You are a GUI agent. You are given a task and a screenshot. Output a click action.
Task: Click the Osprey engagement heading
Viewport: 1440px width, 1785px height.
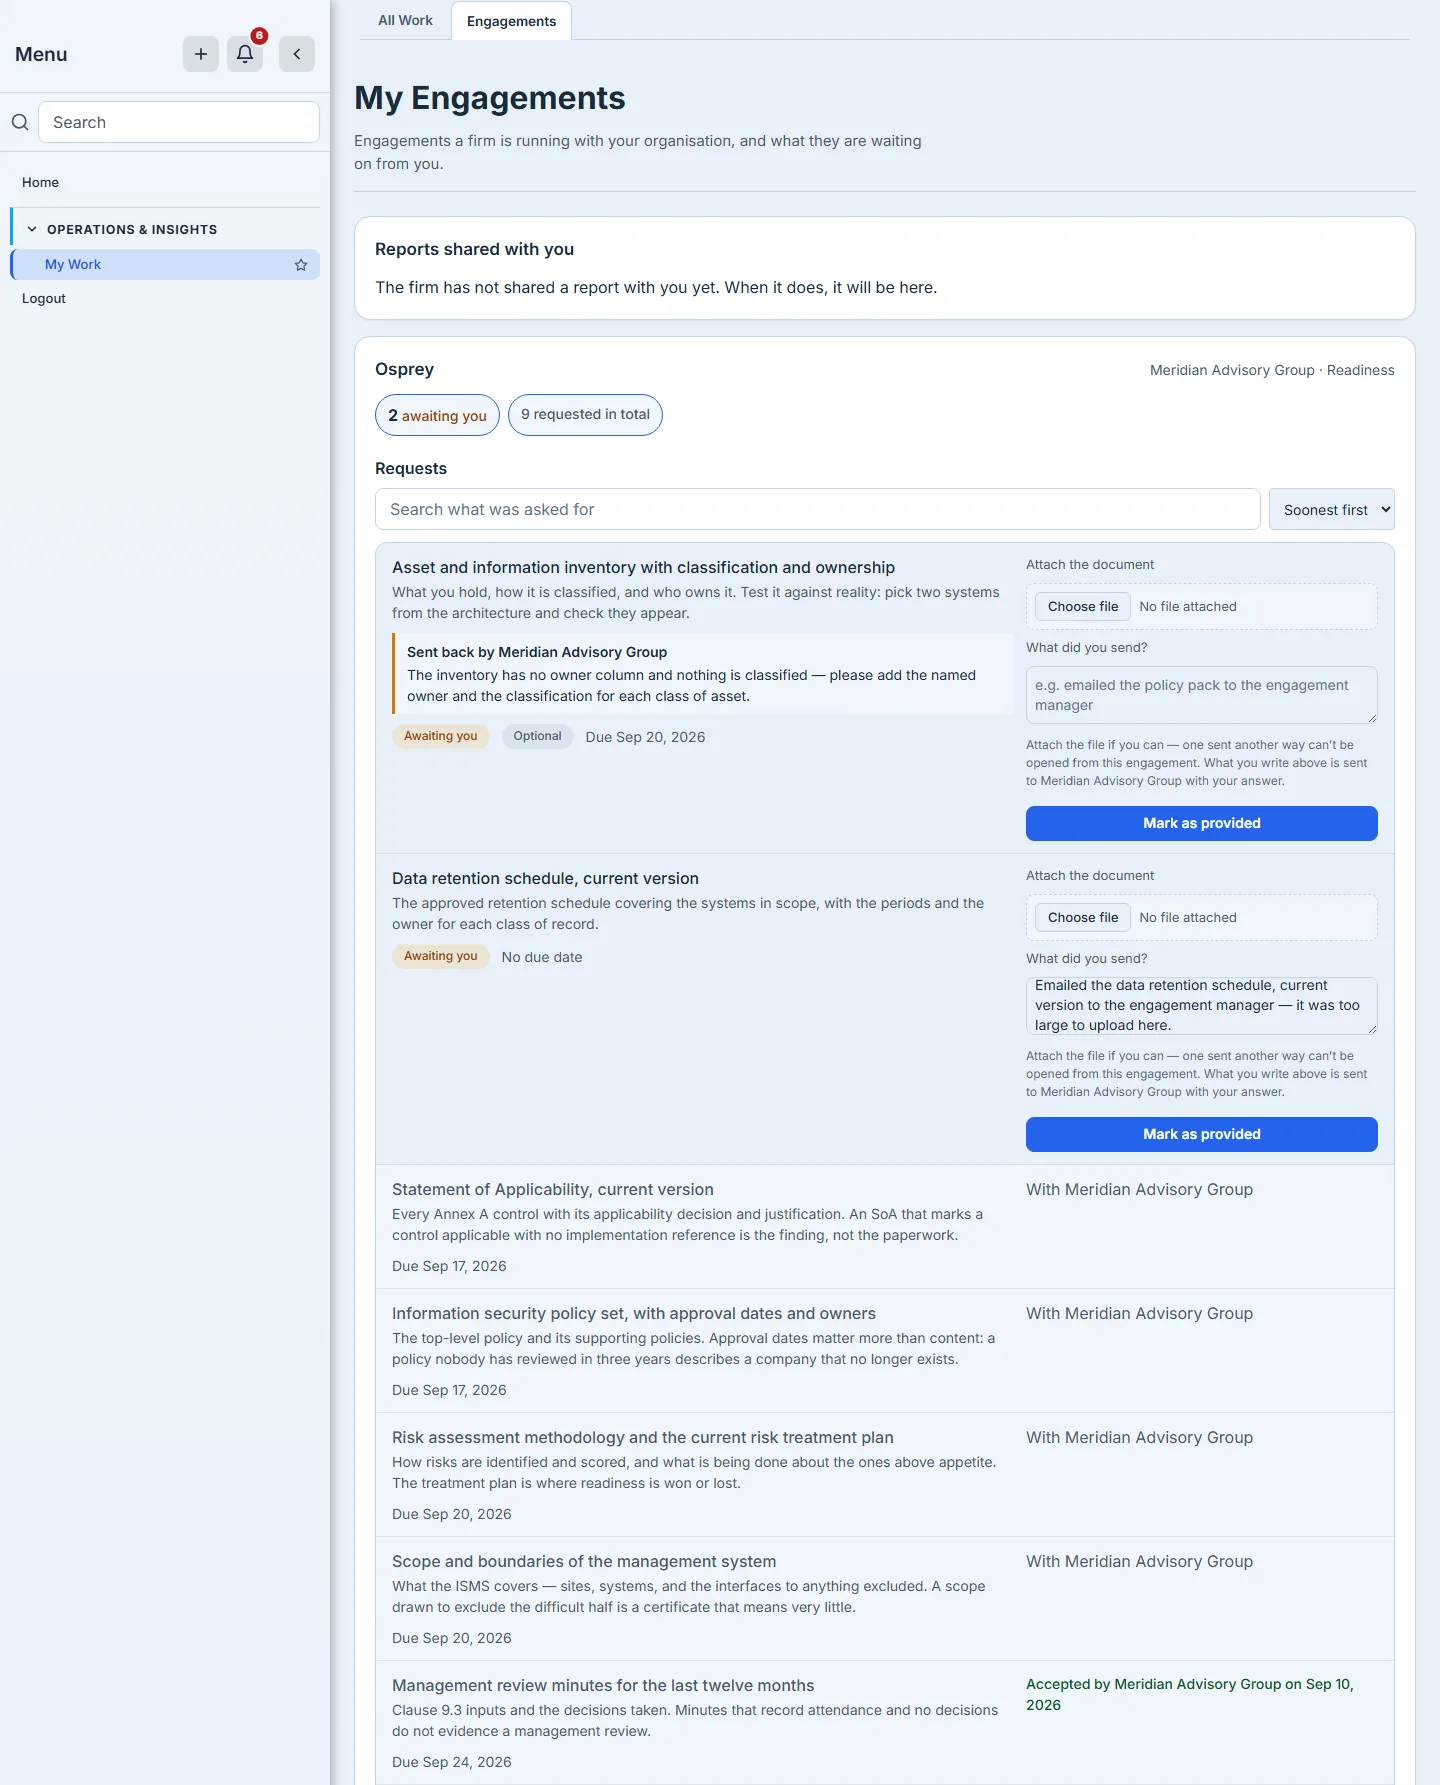(404, 369)
